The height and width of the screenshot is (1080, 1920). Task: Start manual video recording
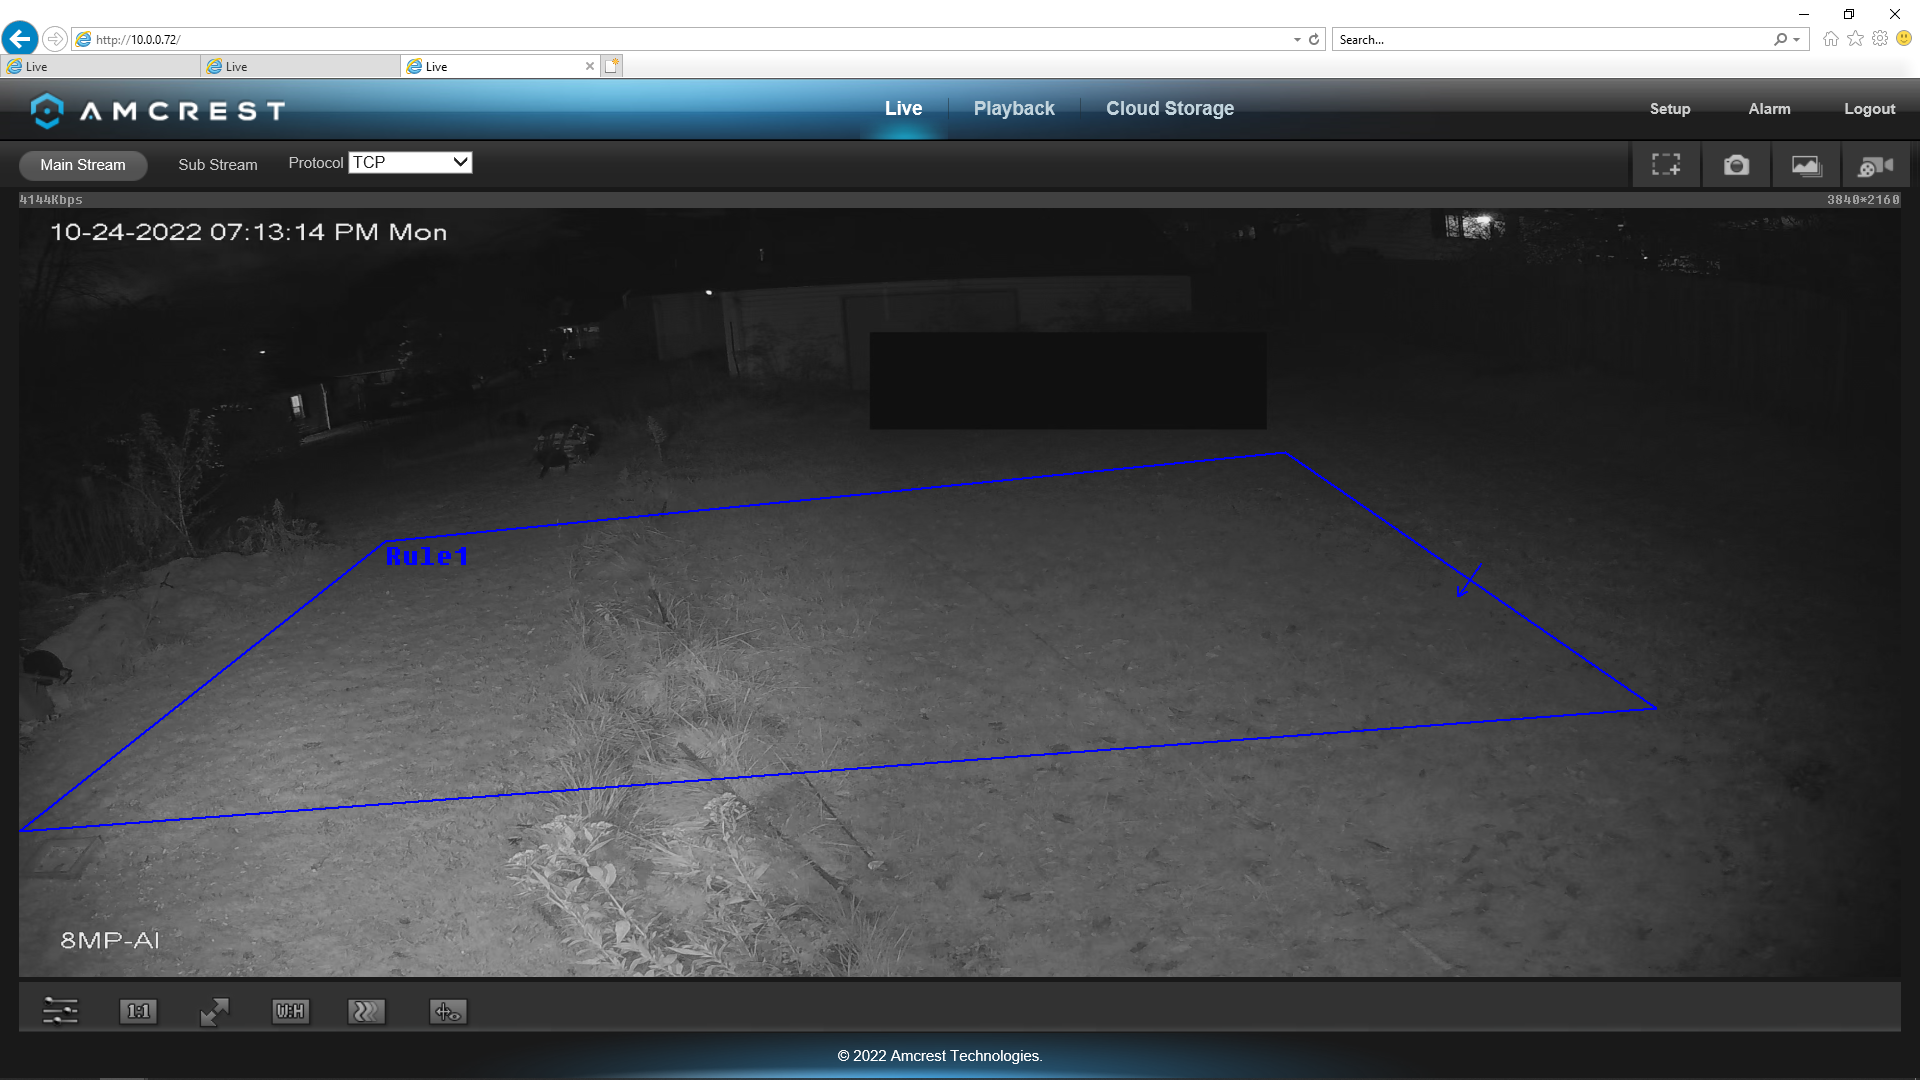pos(1876,165)
